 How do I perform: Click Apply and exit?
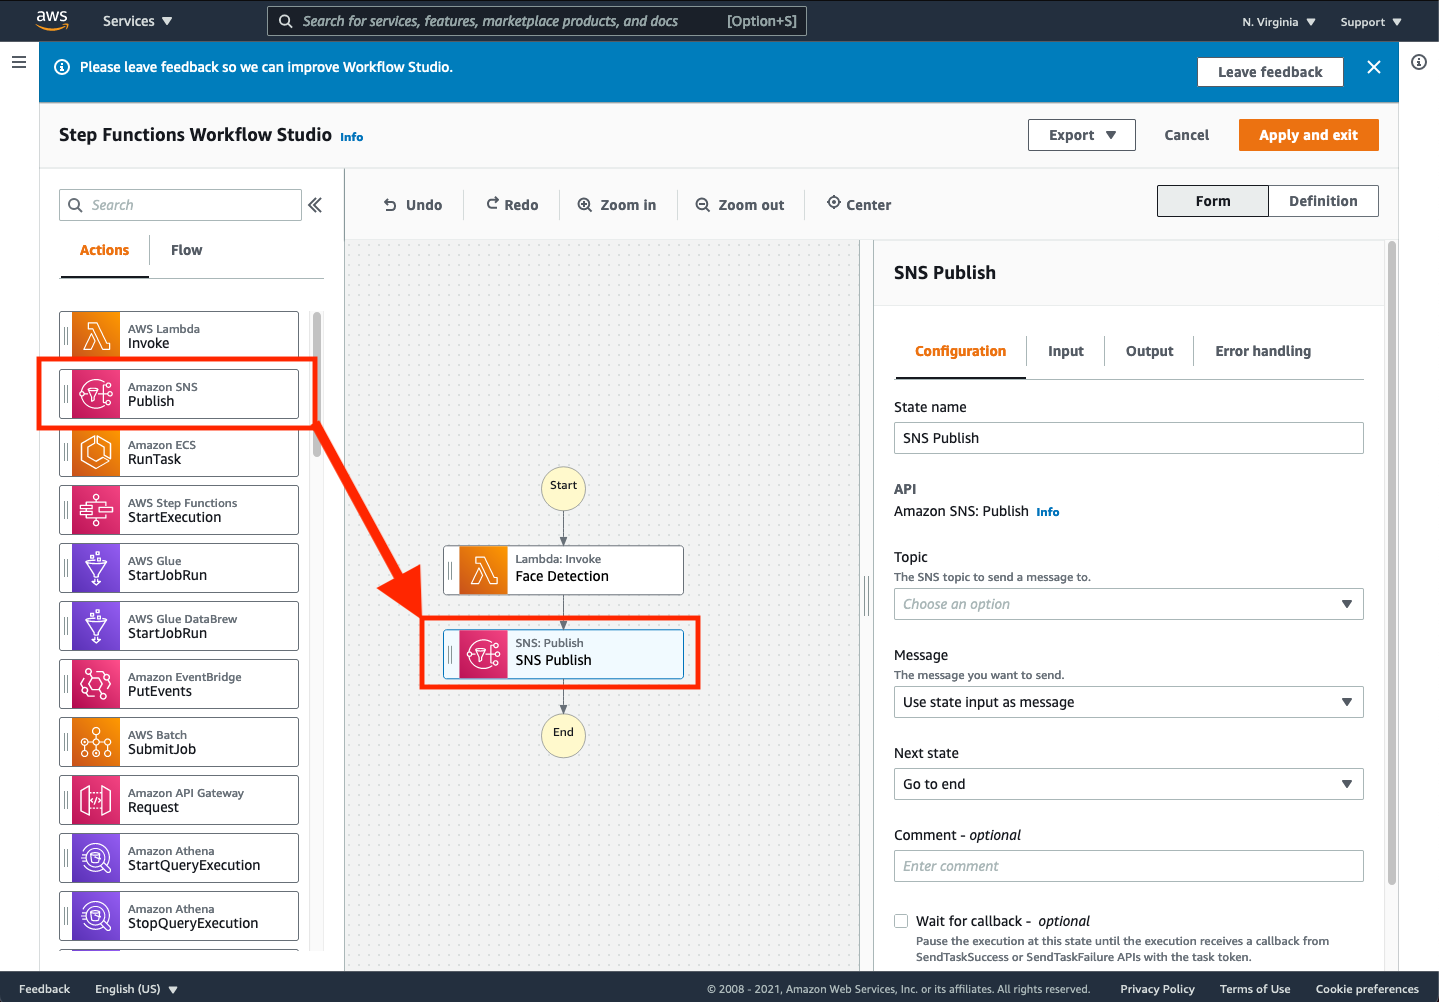point(1309,135)
